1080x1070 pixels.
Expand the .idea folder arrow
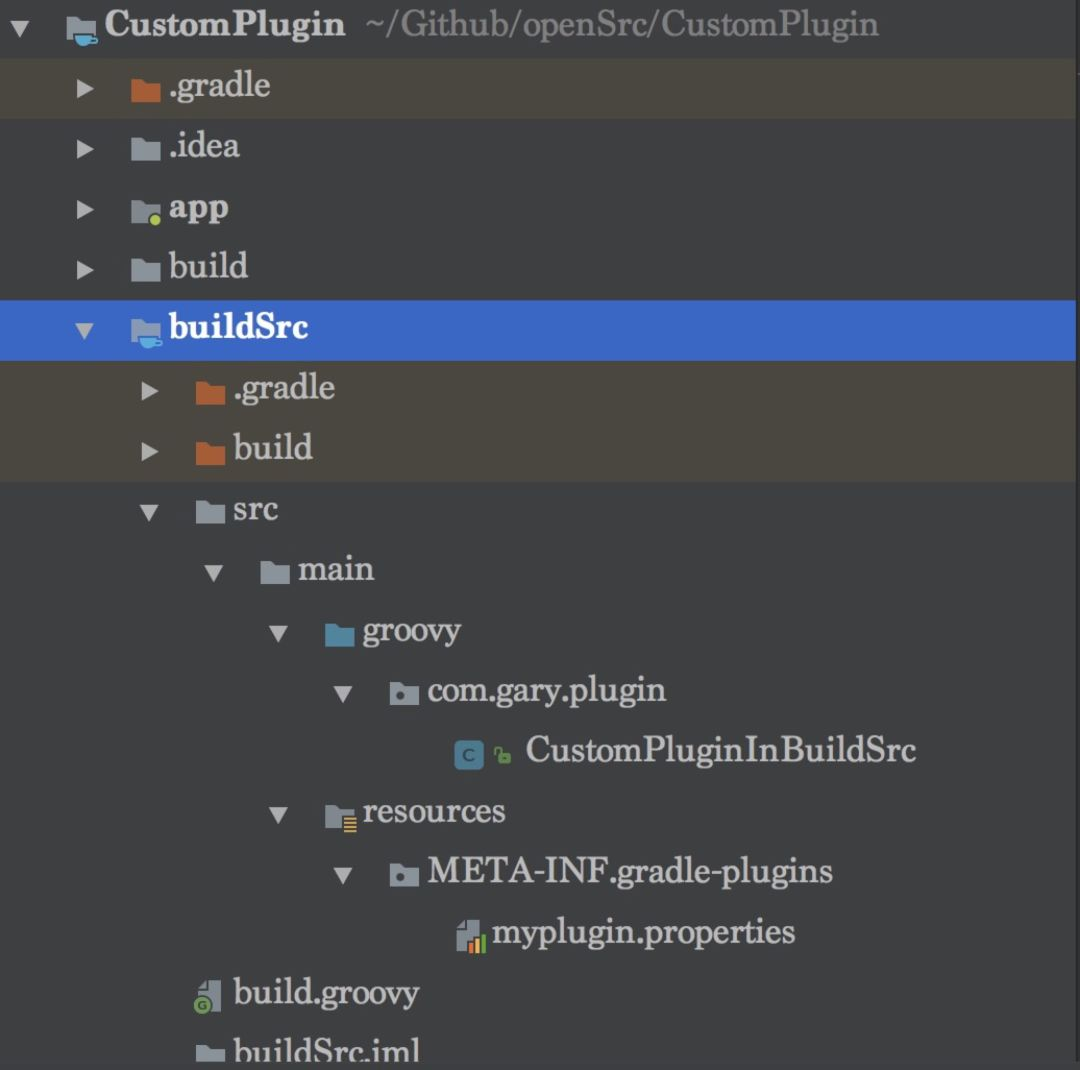[85, 149]
